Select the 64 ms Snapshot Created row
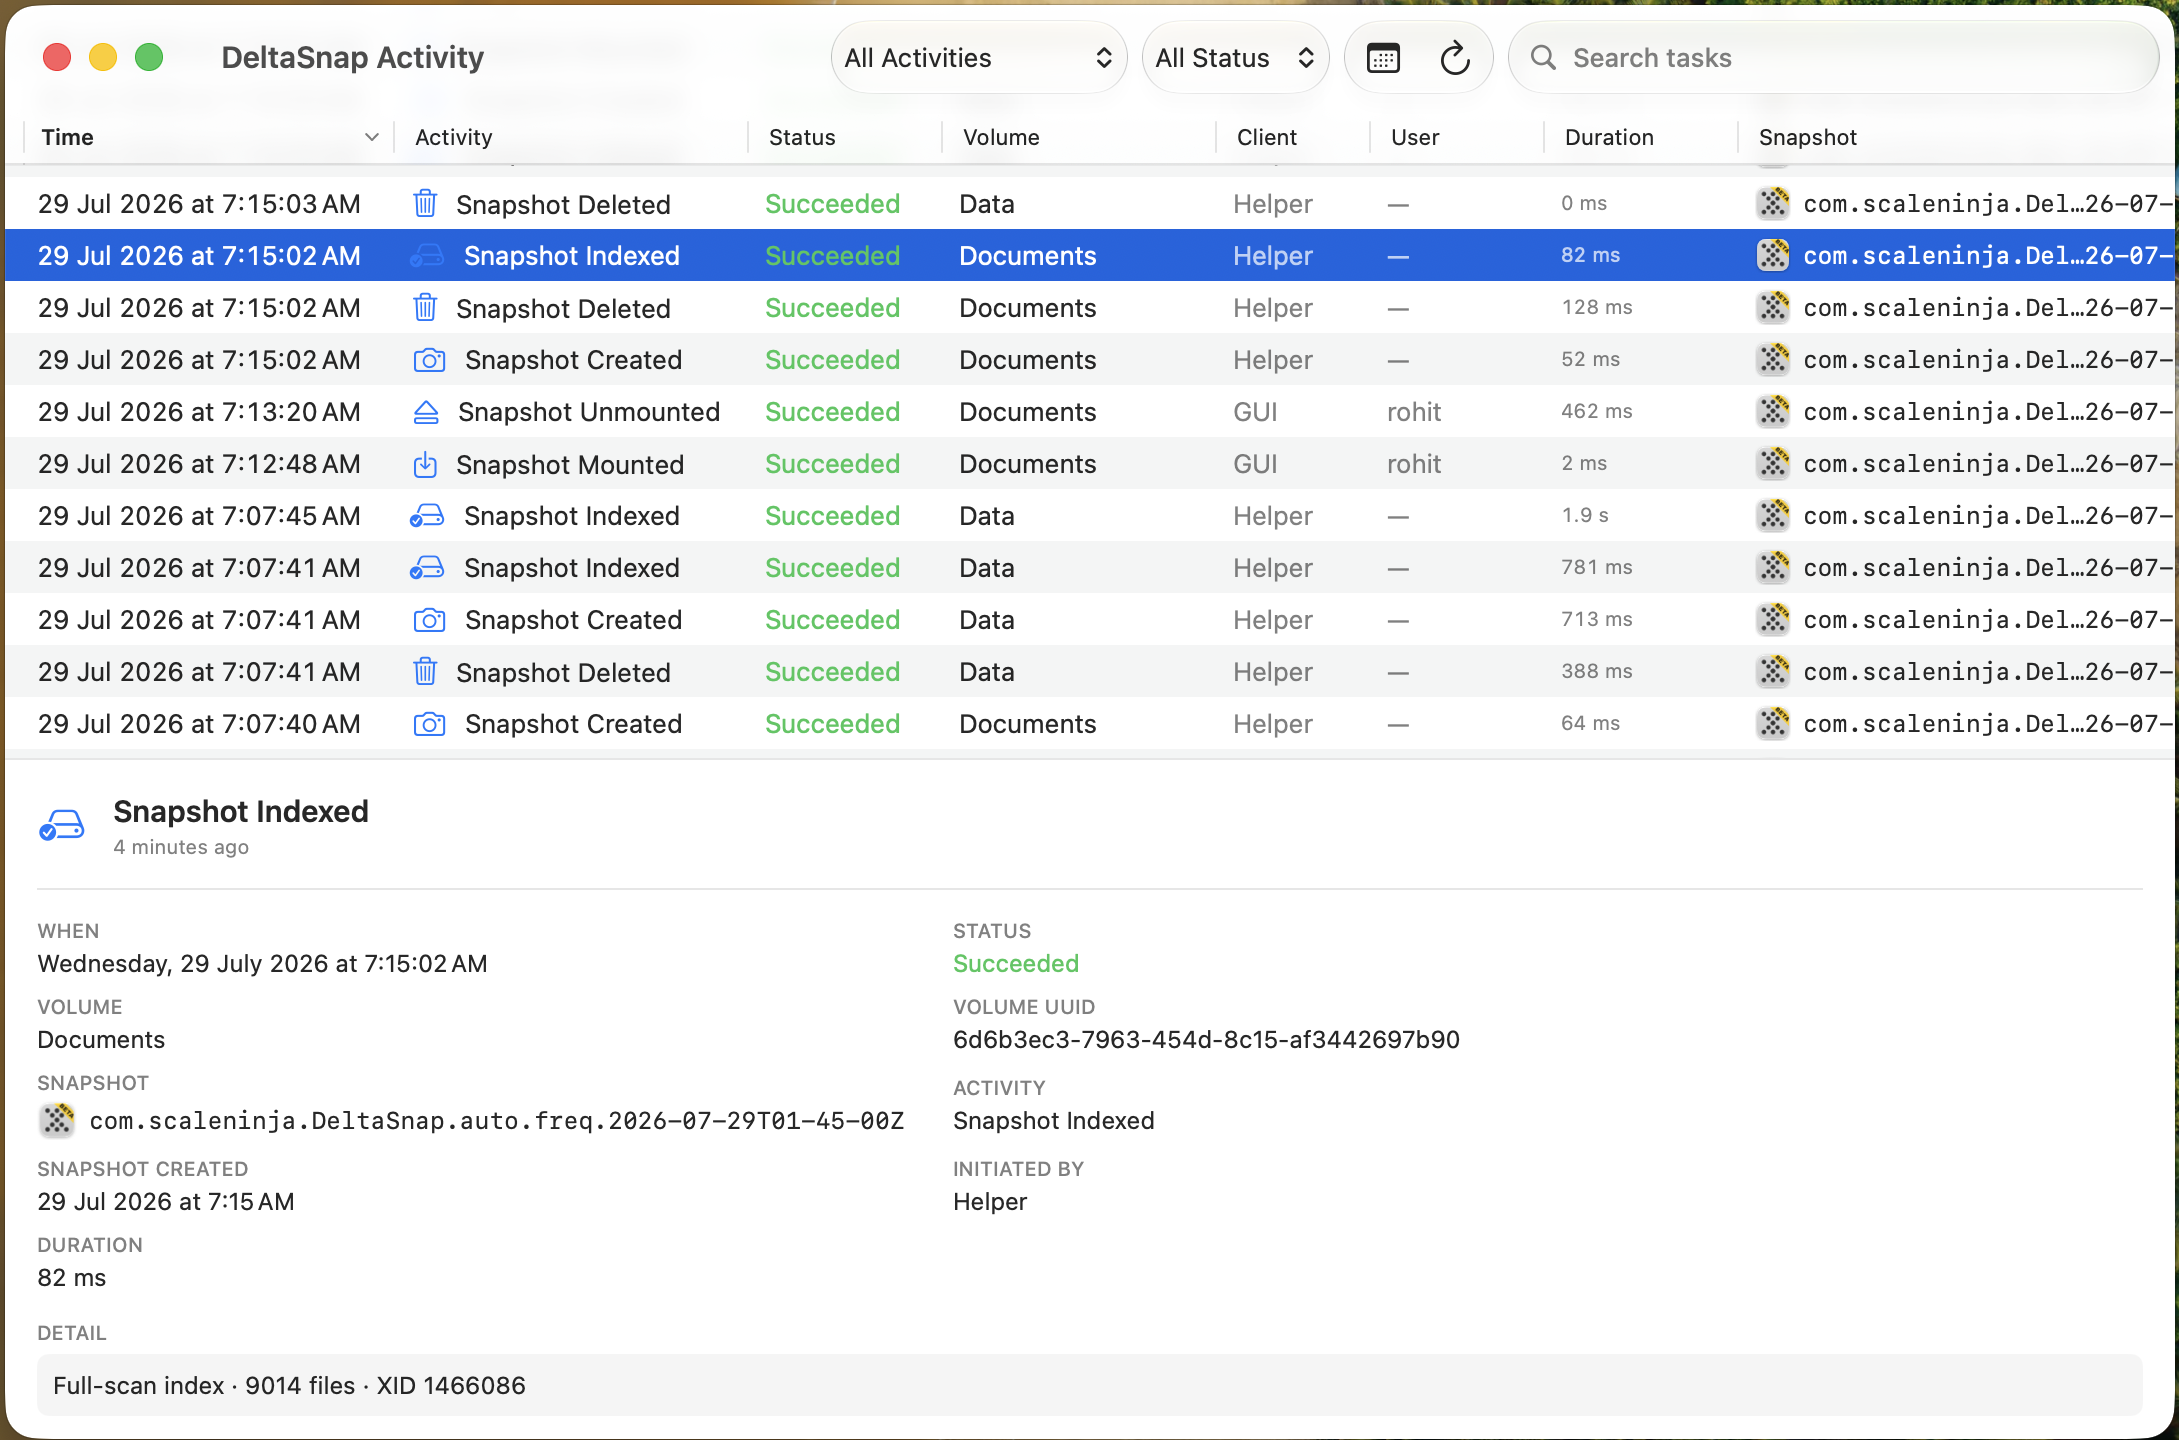Viewport: 2179px width, 1440px height. click(1090, 724)
